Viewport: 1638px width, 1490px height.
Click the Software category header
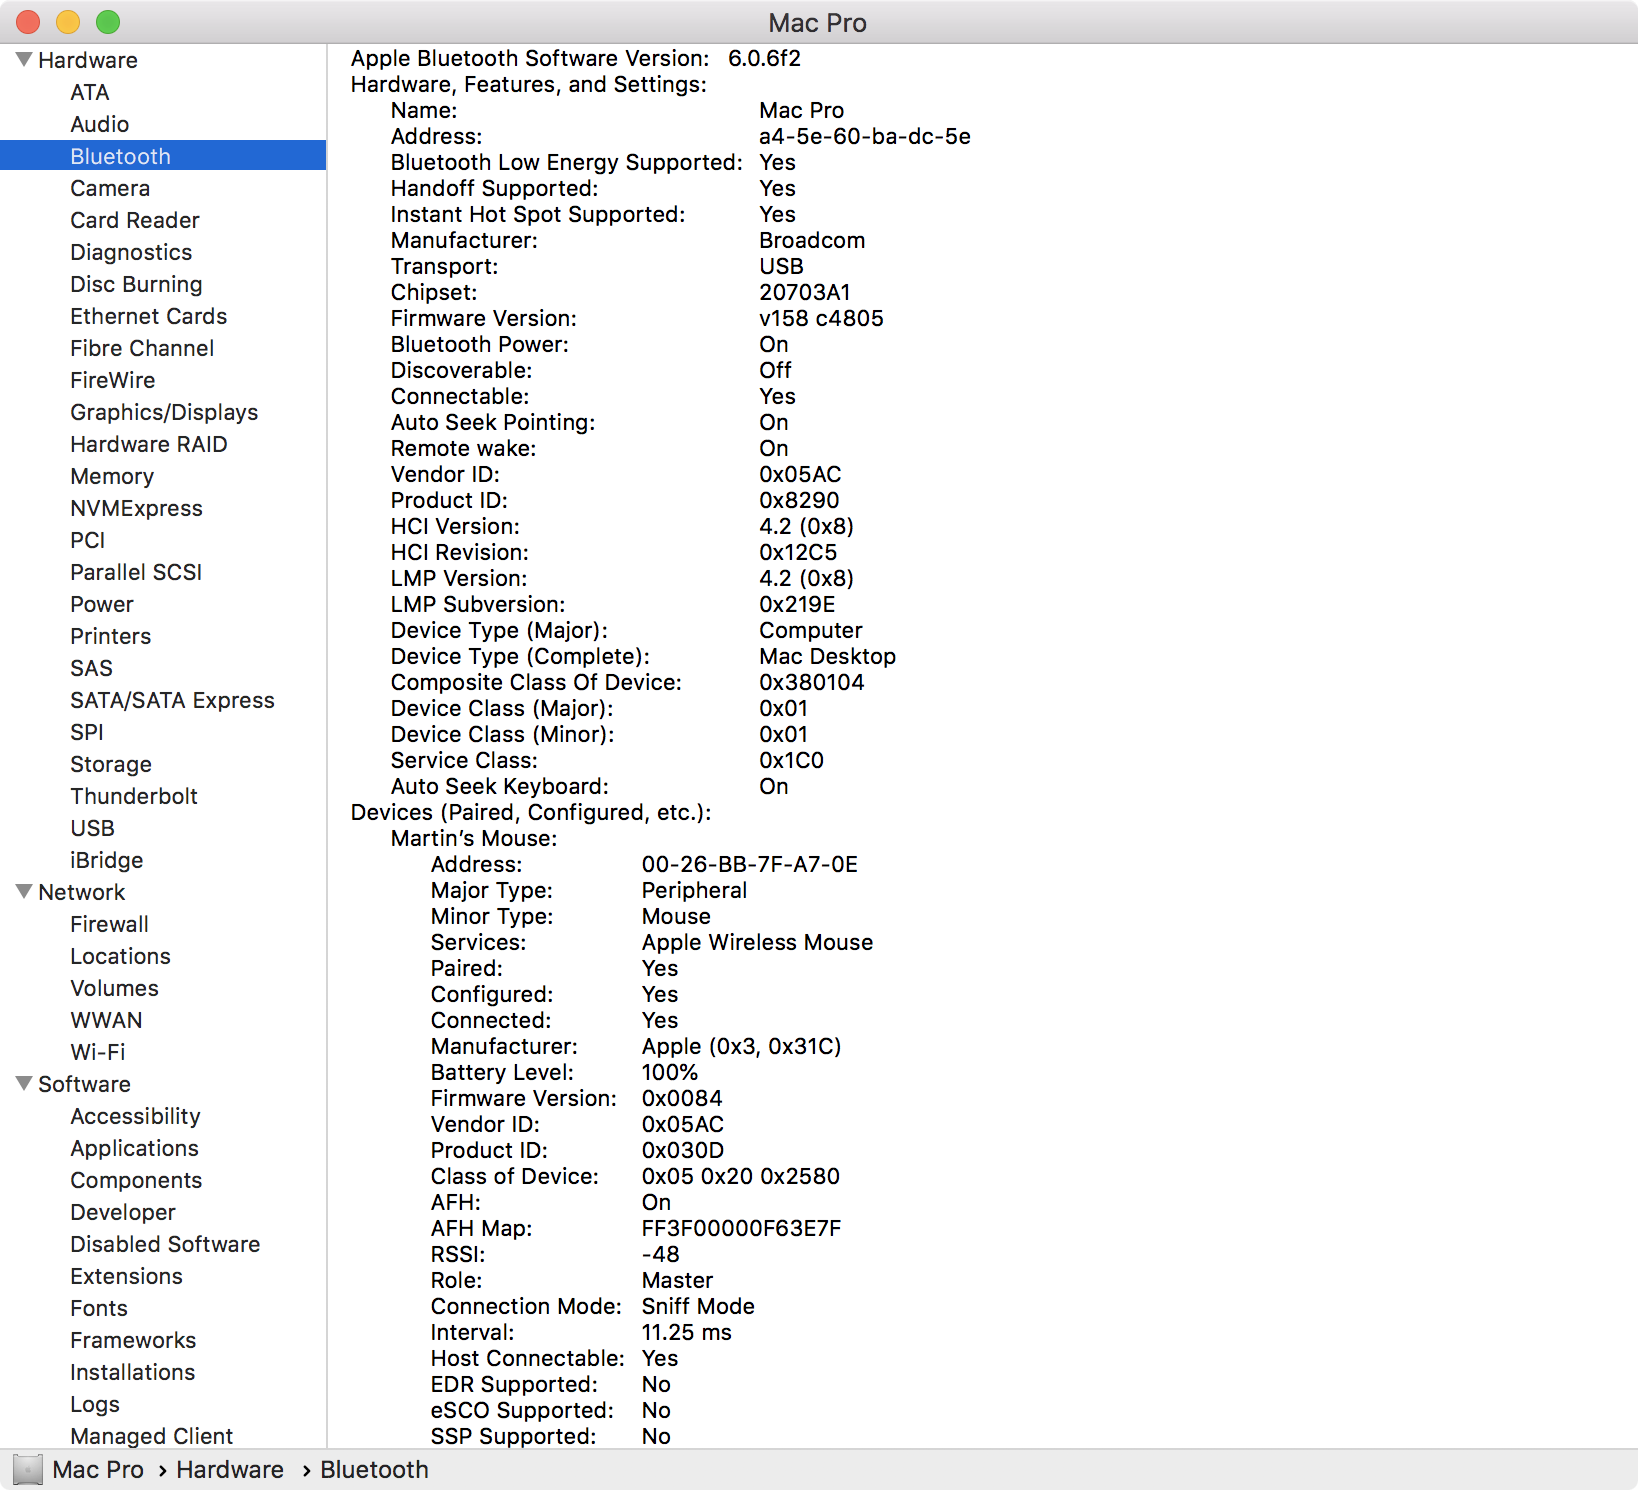coord(84,1084)
